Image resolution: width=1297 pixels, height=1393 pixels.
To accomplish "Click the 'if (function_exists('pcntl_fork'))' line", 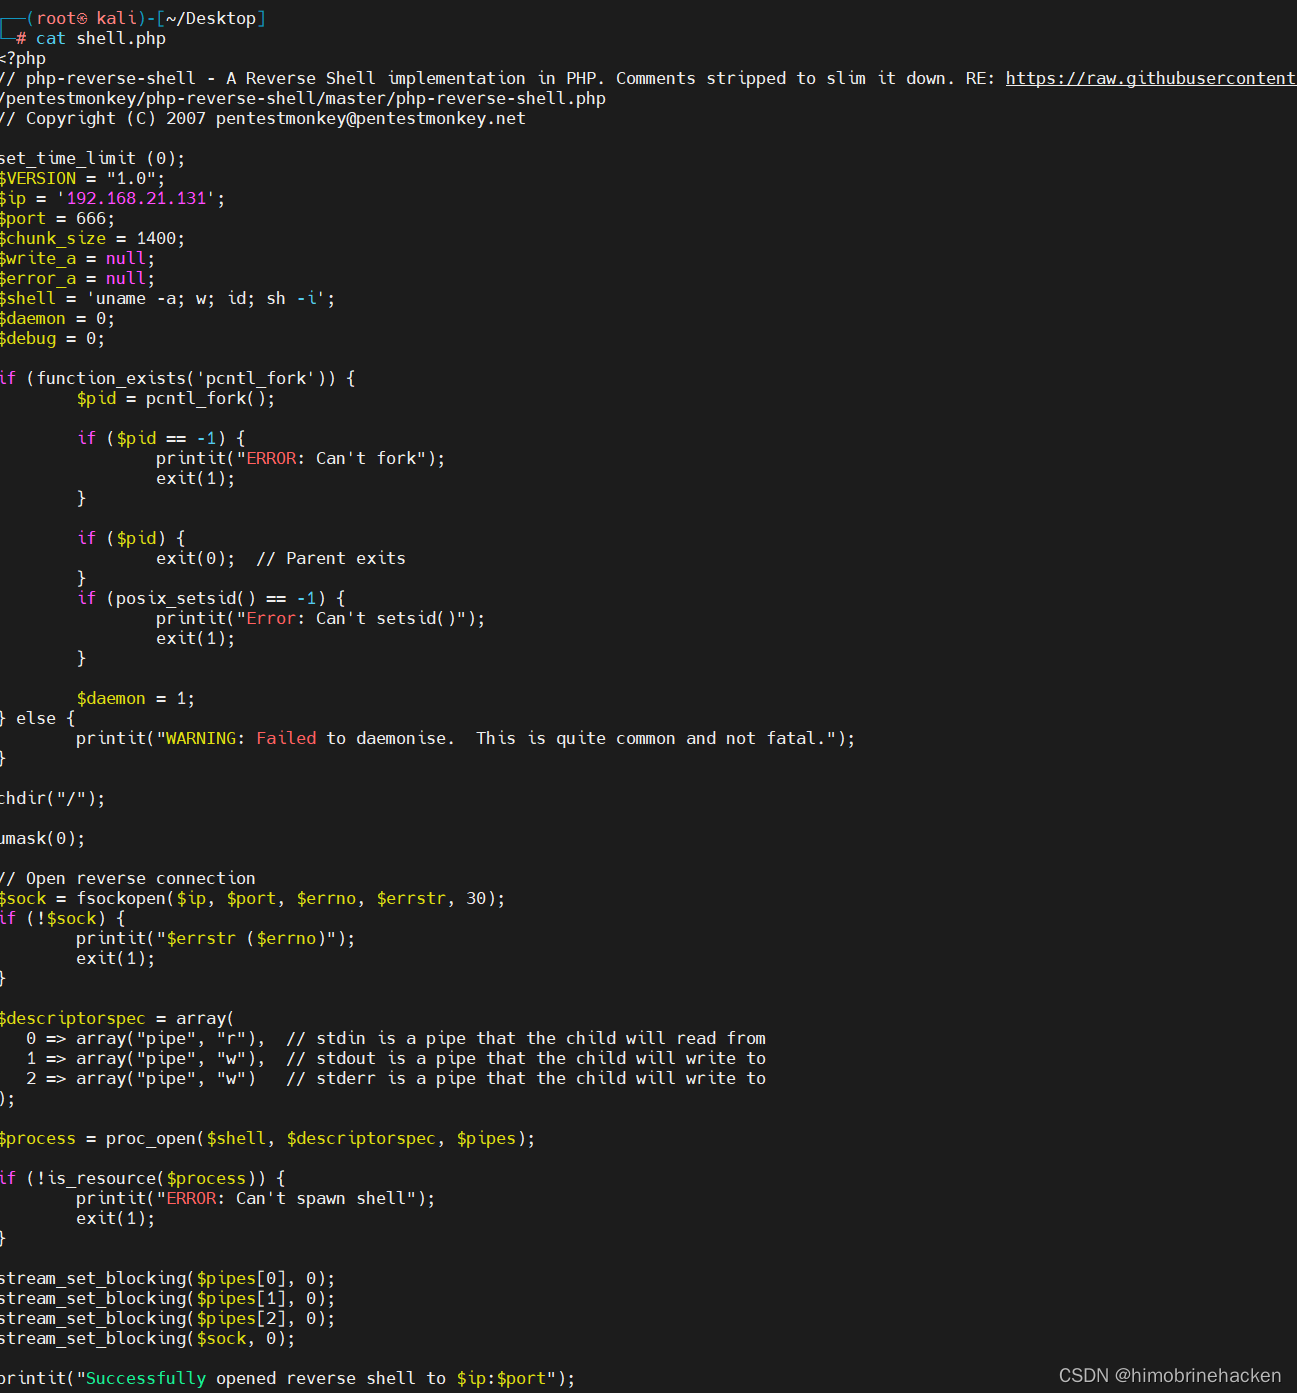I will coord(177,378).
